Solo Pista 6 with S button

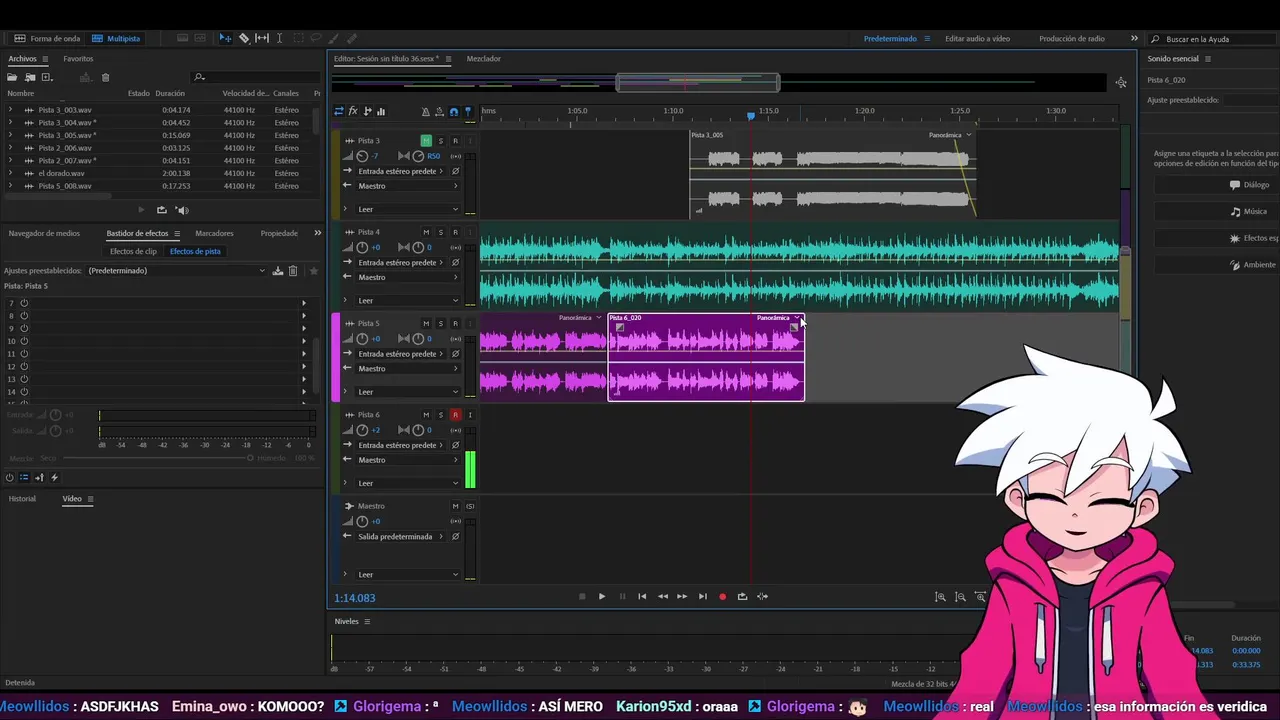point(440,415)
